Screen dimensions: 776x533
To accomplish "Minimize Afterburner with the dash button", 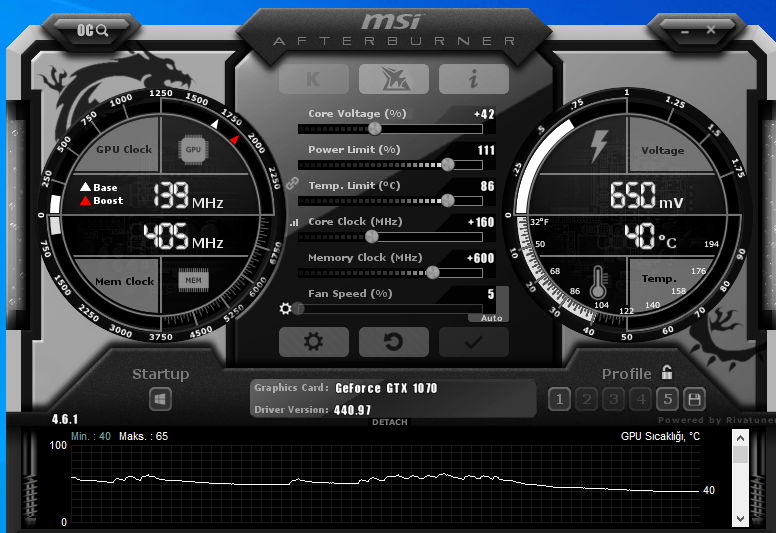I will 685,31.
